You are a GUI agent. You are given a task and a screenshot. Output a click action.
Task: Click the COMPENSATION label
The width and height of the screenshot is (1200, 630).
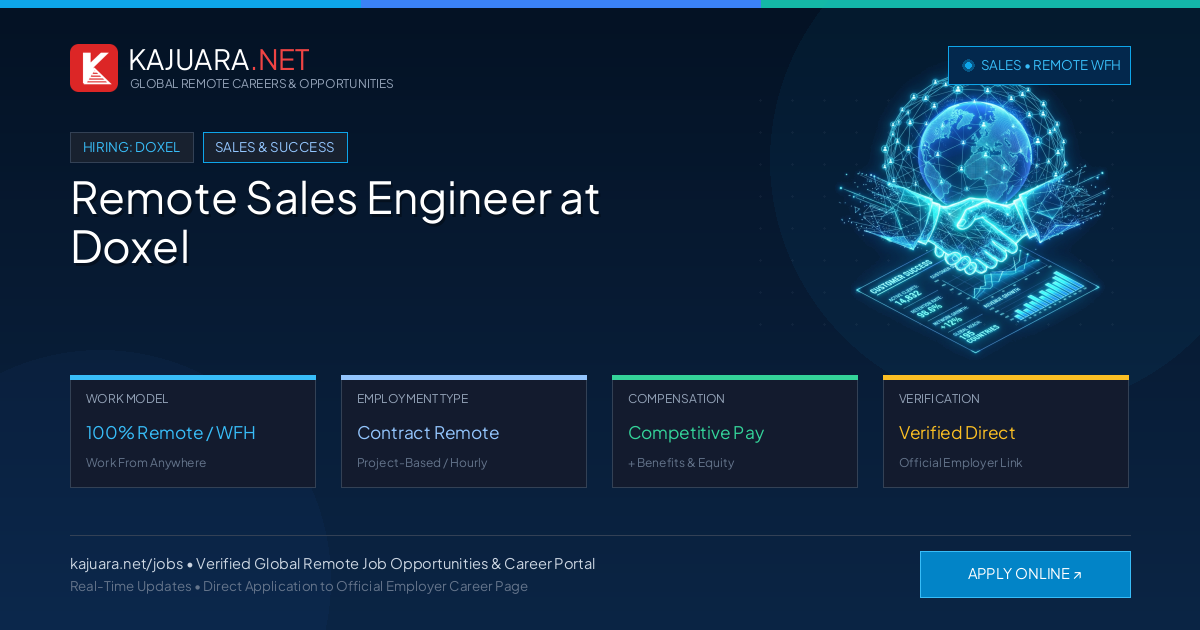pyautogui.click(x=676, y=399)
